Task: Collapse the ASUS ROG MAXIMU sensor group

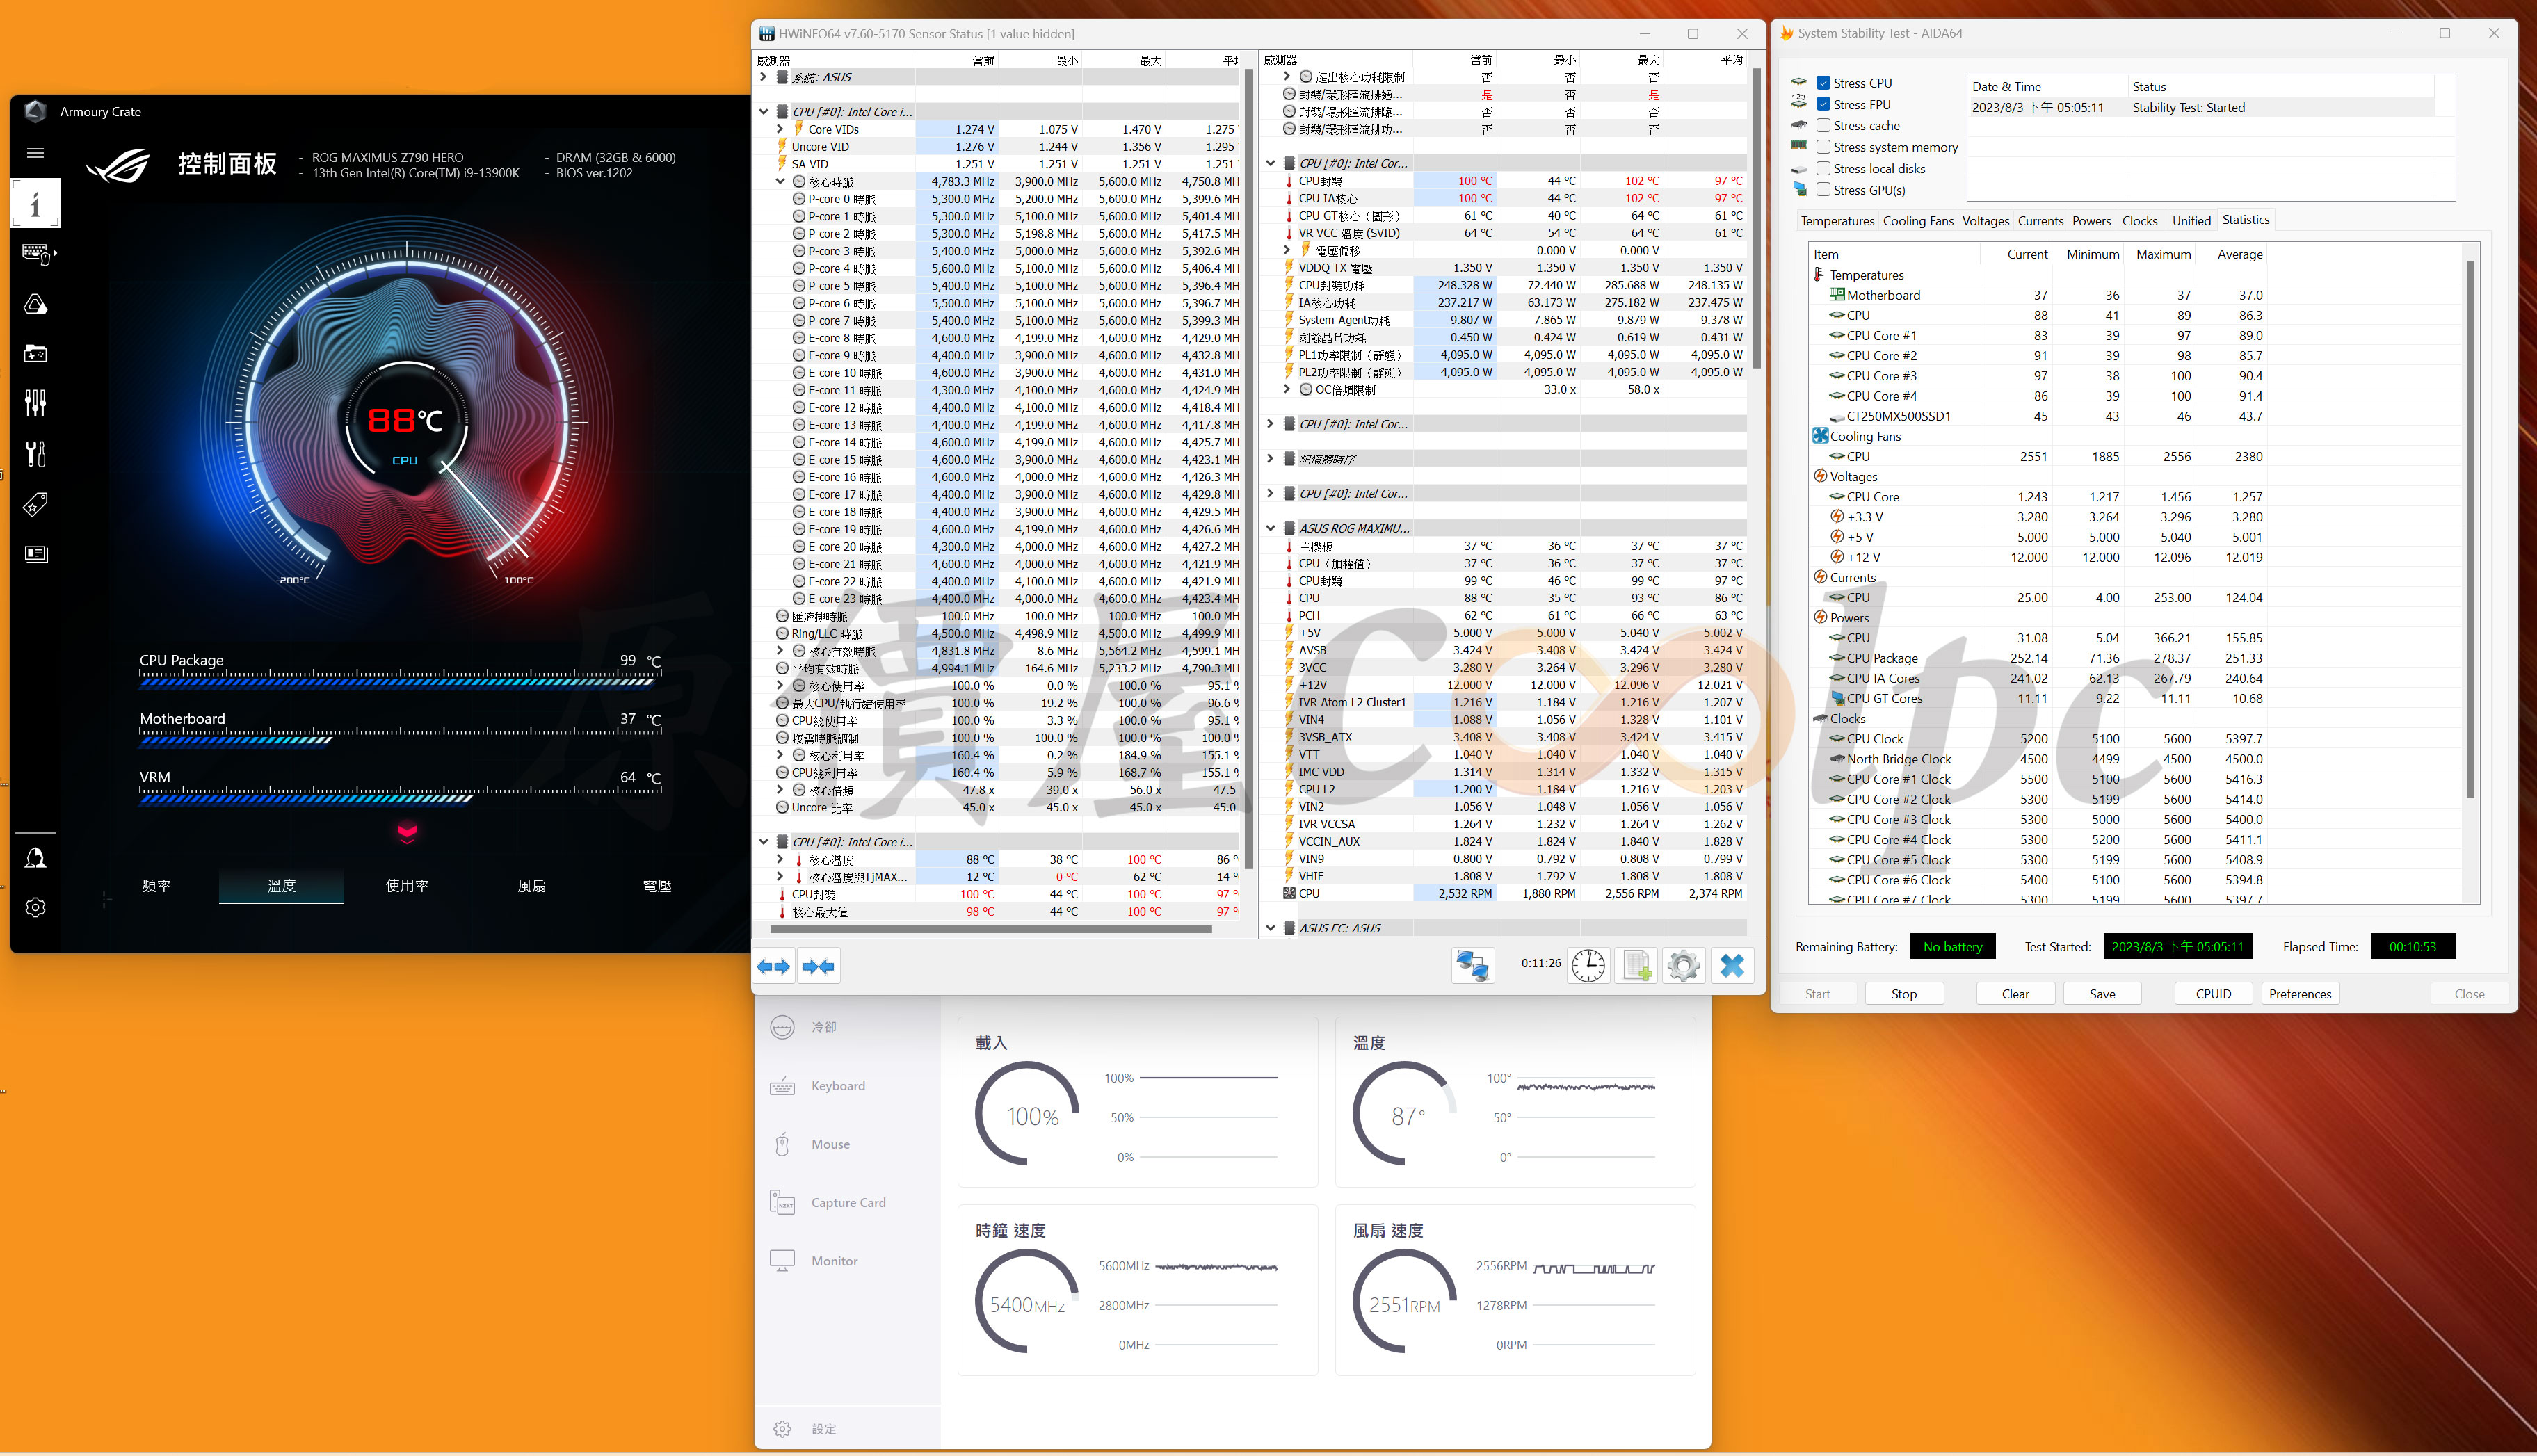Action: pos(1270,528)
